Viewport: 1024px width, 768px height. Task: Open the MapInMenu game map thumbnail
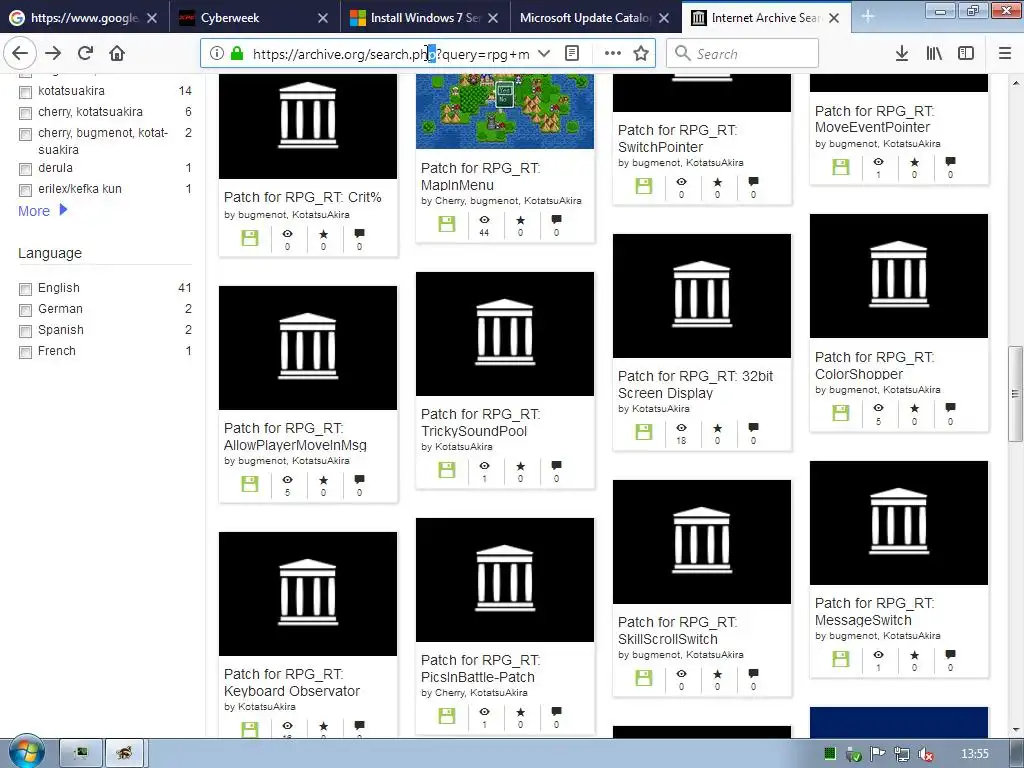(505, 111)
